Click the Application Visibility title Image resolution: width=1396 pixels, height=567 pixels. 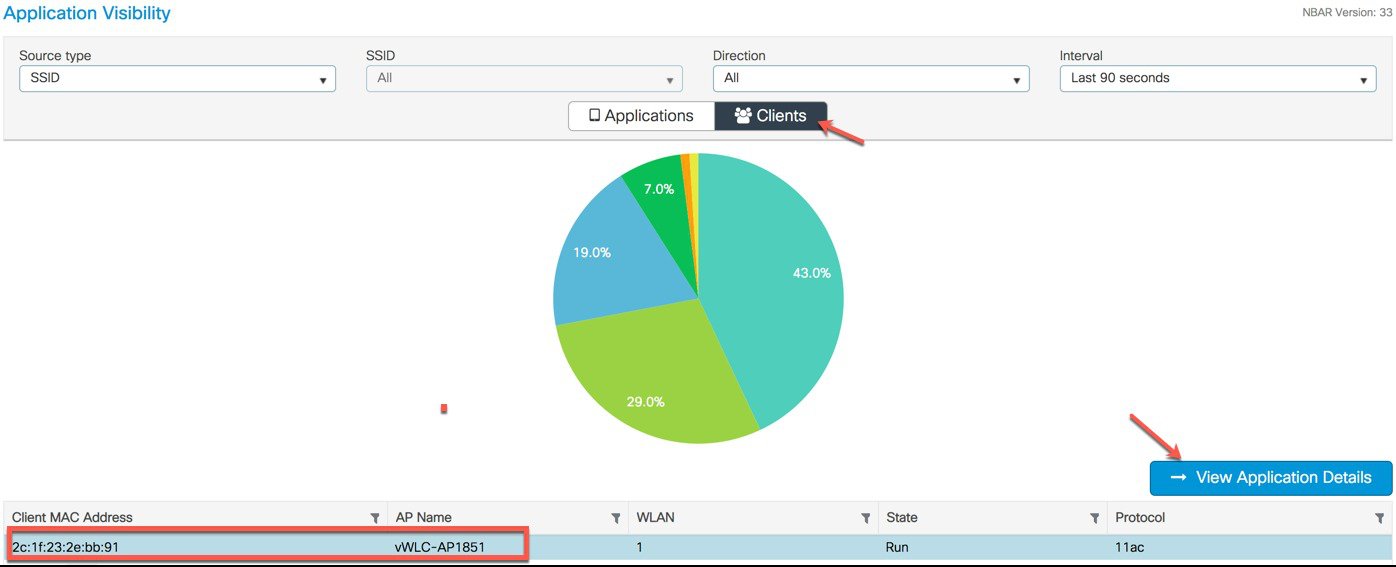click(88, 14)
